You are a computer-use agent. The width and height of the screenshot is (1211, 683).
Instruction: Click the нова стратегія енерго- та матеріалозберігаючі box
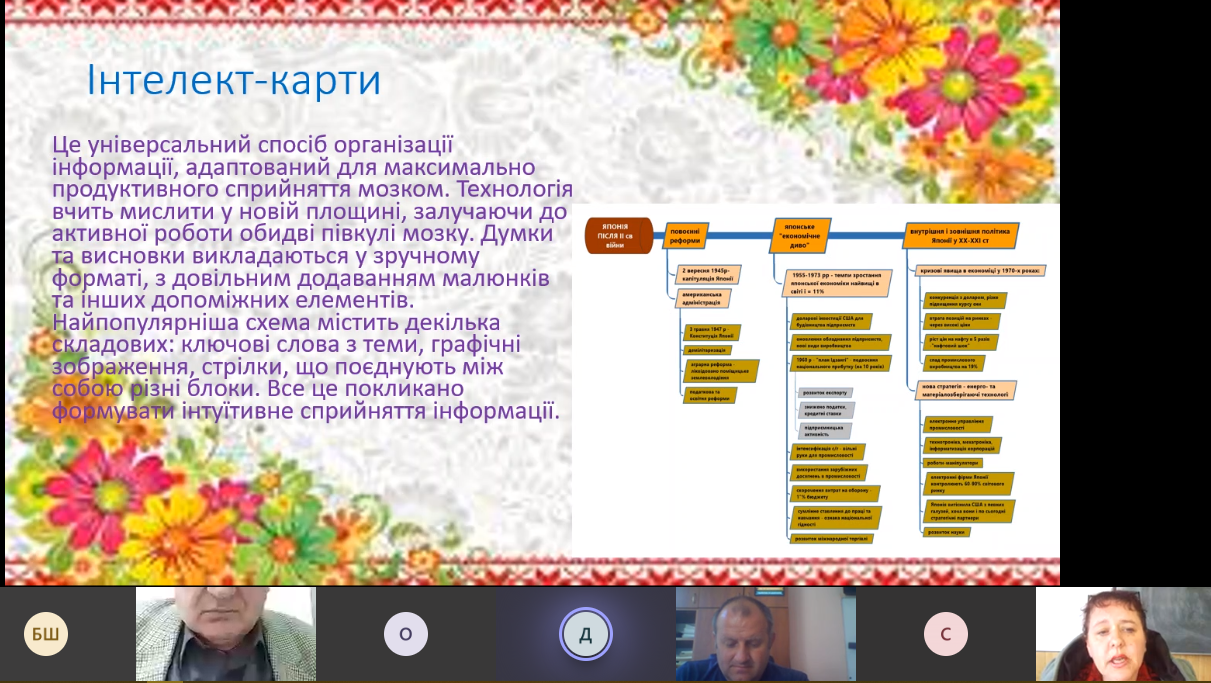point(966,389)
